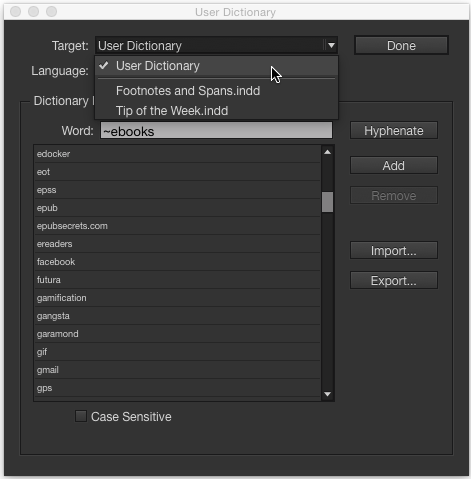The image size is (471, 479).
Task: Select "gangsta" in the word list
Action: (x=178, y=316)
